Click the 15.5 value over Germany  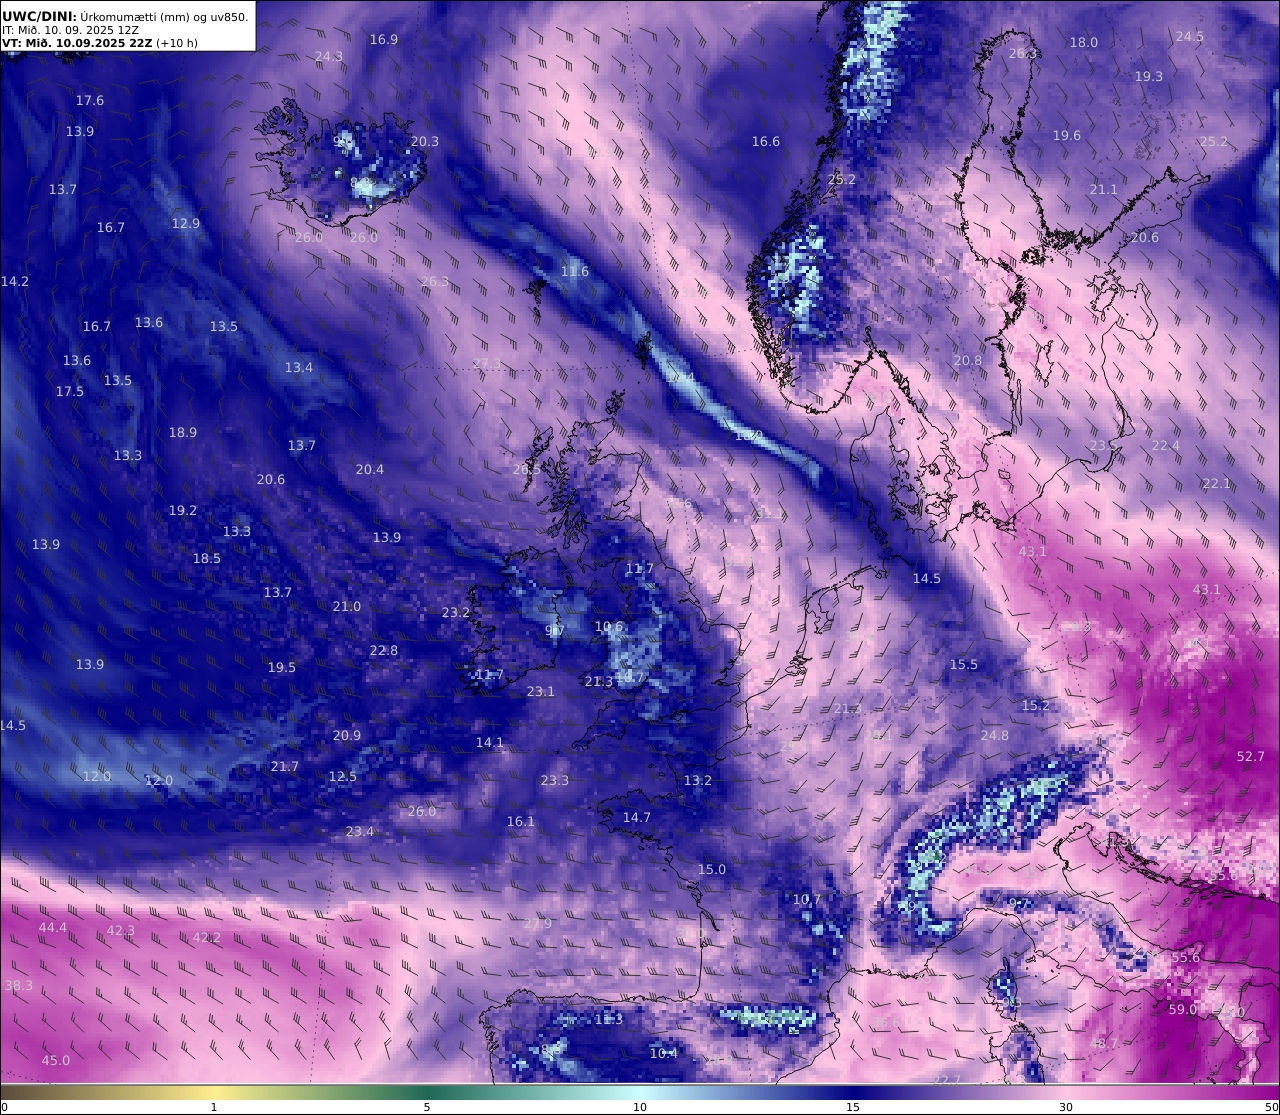(x=964, y=664)
